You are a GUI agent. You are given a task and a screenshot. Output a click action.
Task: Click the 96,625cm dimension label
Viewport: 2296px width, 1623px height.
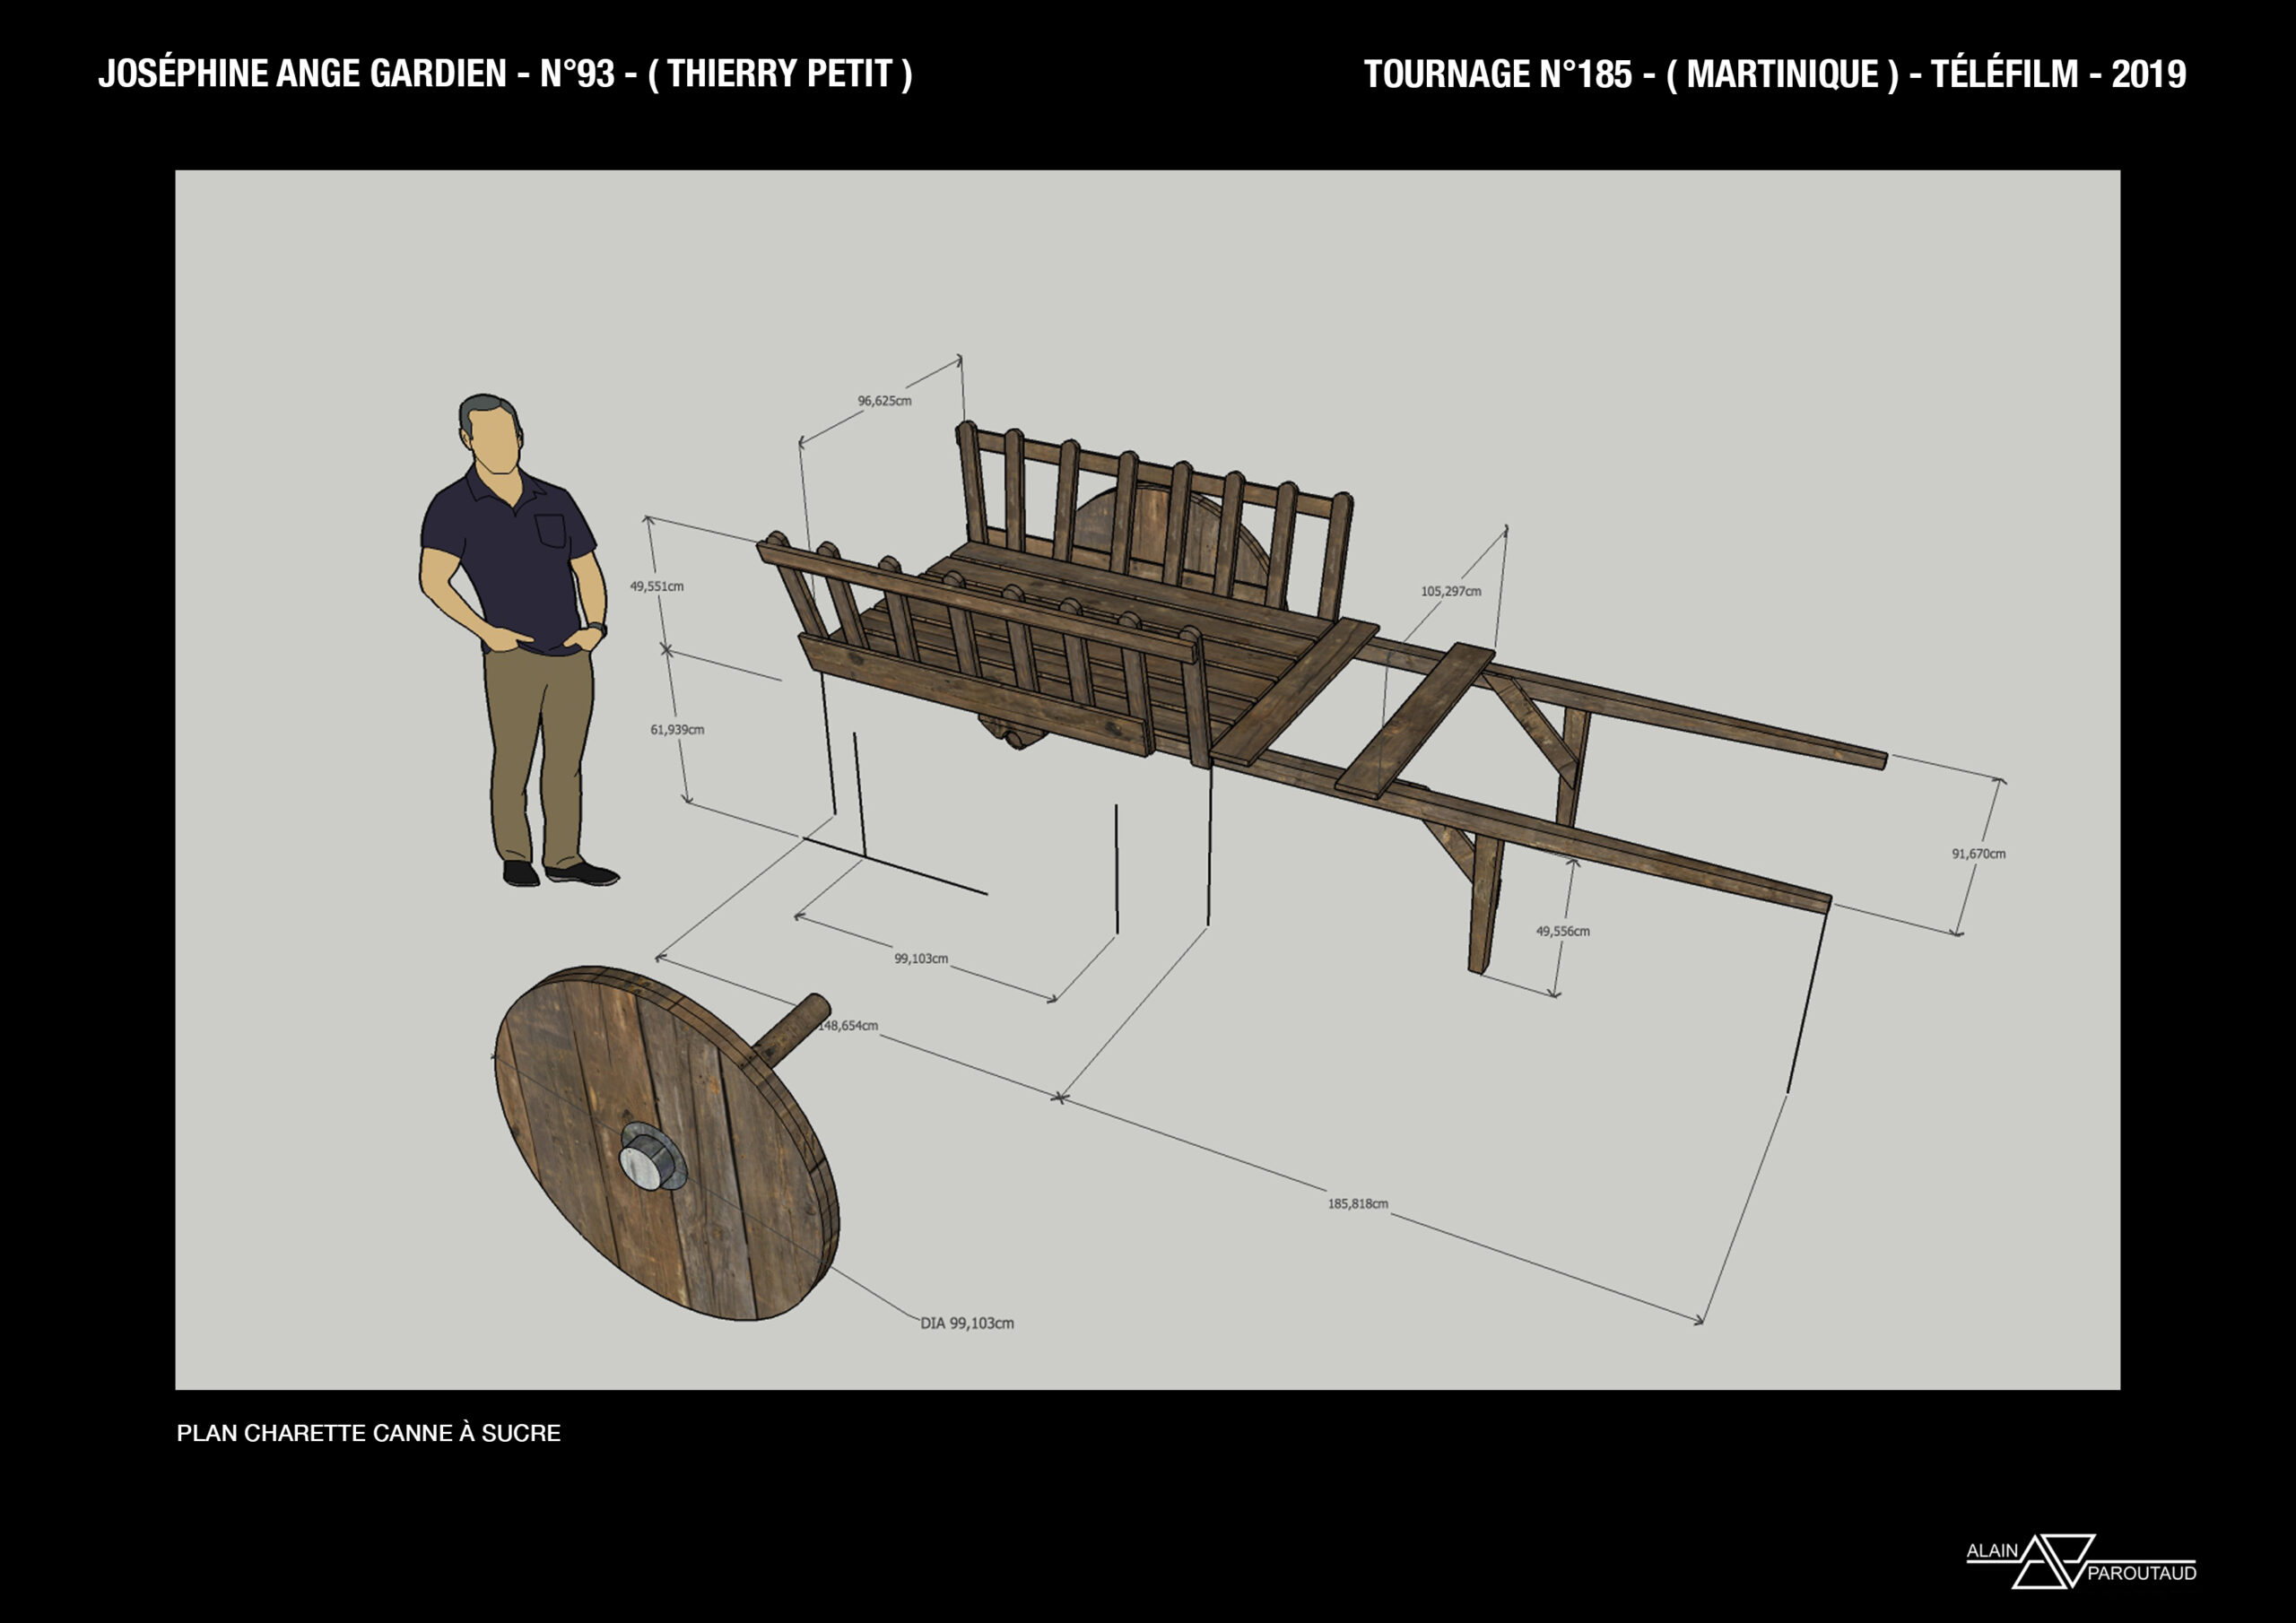884,401
